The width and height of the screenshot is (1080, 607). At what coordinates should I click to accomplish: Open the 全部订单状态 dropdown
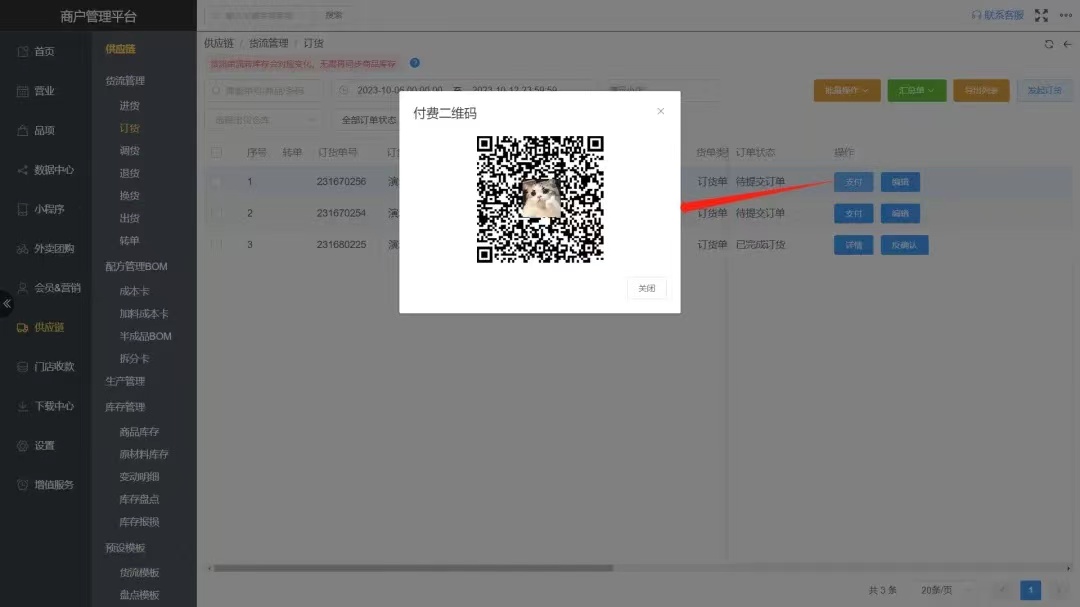click(368, 120)
